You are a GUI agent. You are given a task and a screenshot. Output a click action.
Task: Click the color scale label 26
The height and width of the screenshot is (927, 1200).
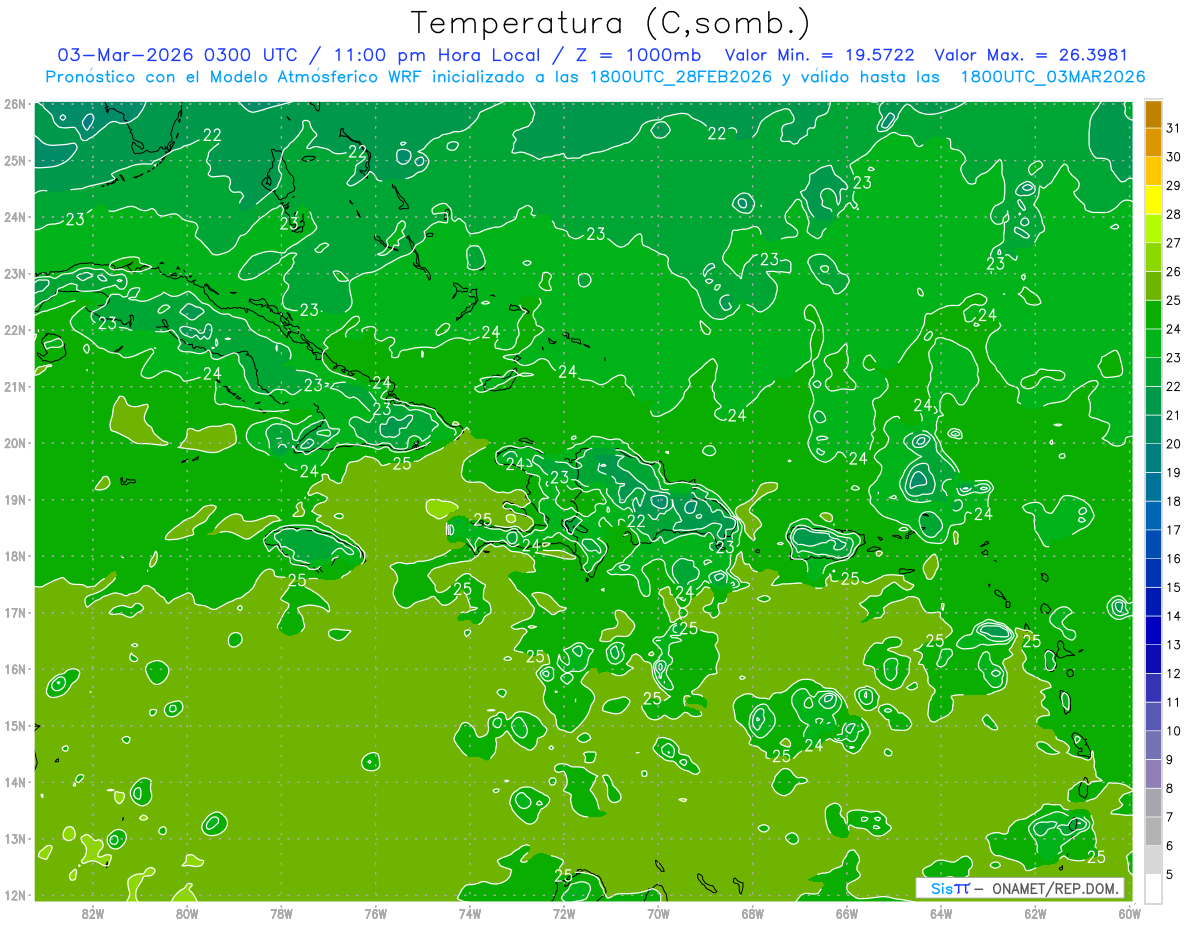click(x=1174, y=271)
